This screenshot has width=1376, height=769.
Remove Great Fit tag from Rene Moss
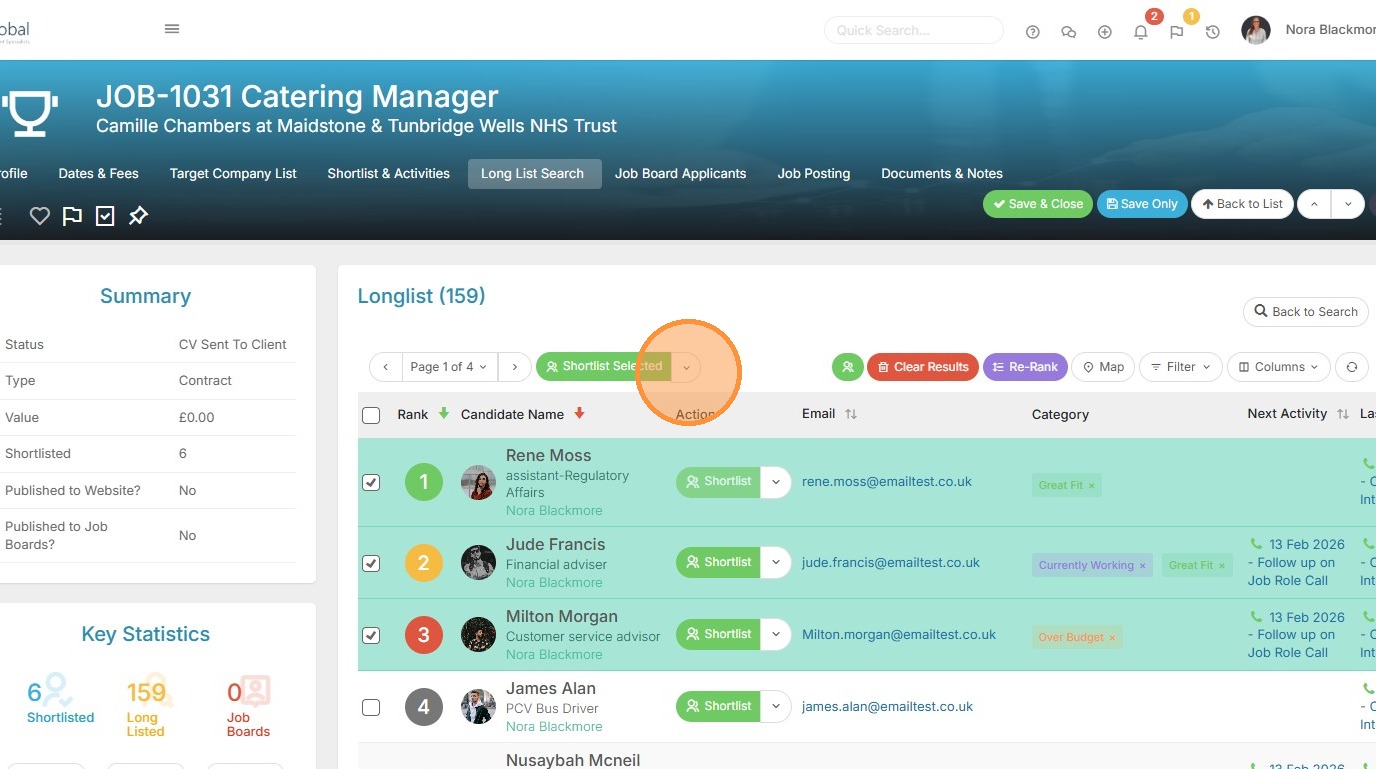coord(1092,486)
